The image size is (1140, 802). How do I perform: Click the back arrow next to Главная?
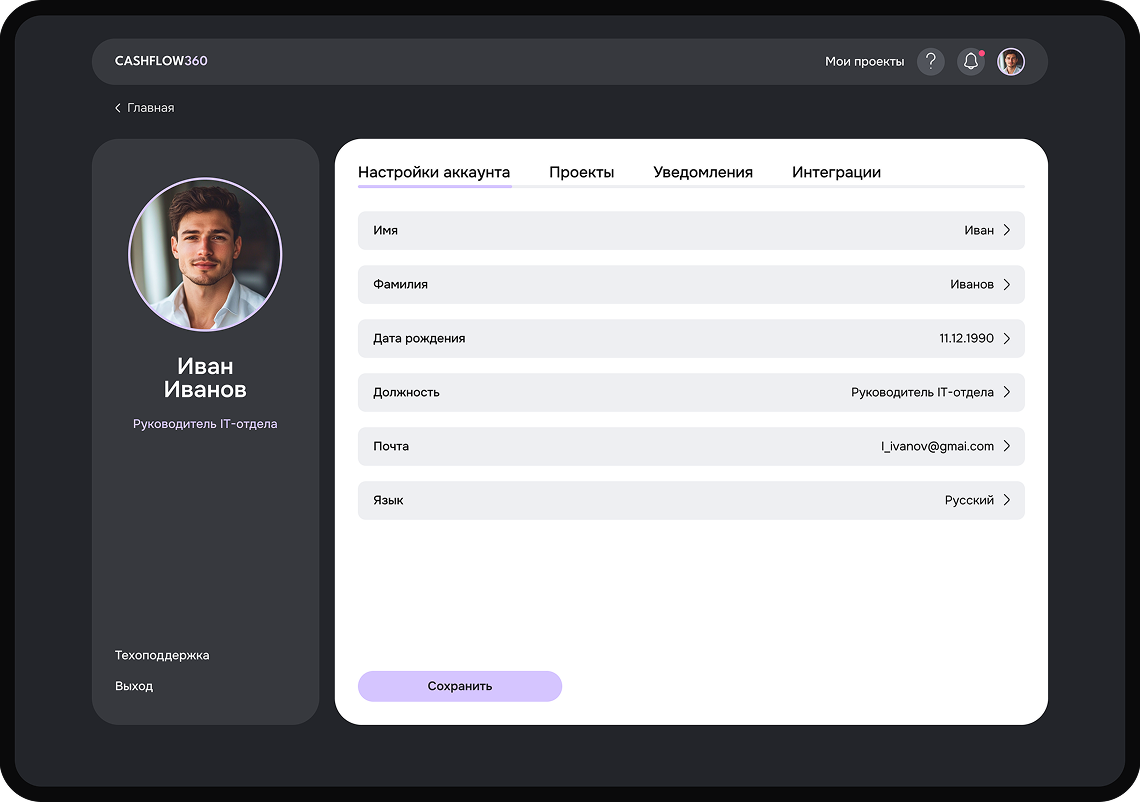(117, 107)
